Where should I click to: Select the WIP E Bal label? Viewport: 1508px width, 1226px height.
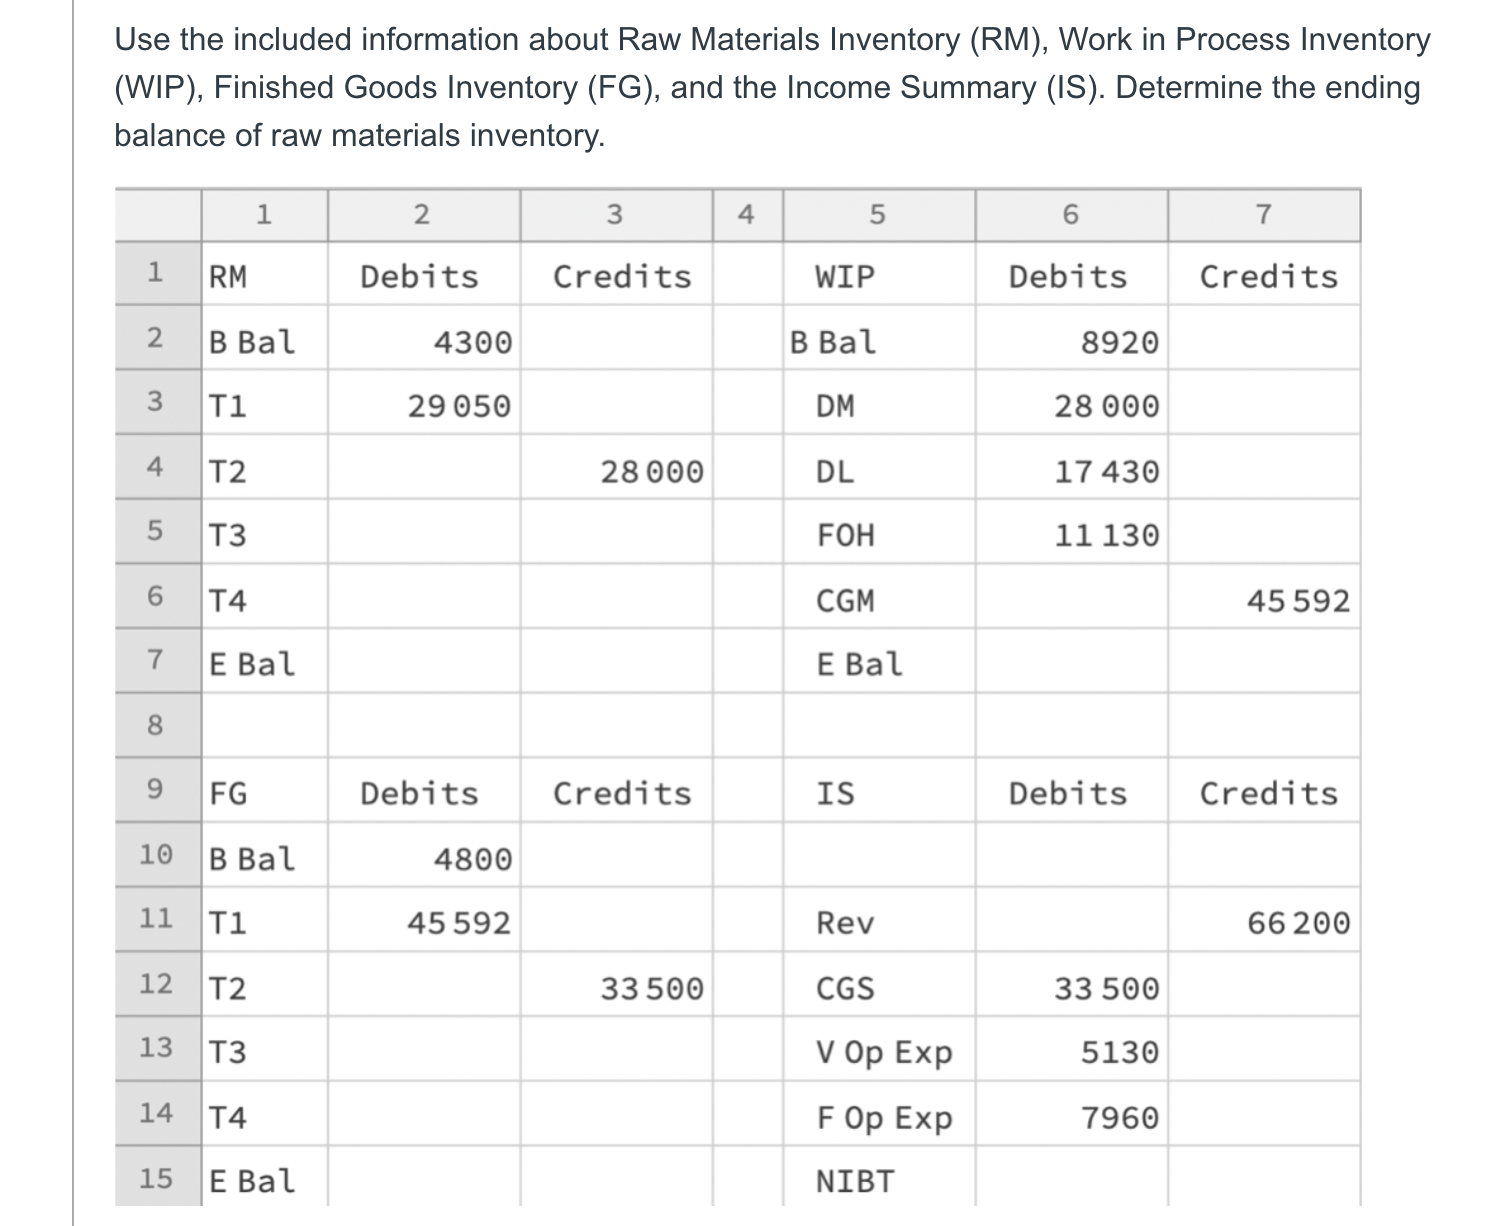859,663
